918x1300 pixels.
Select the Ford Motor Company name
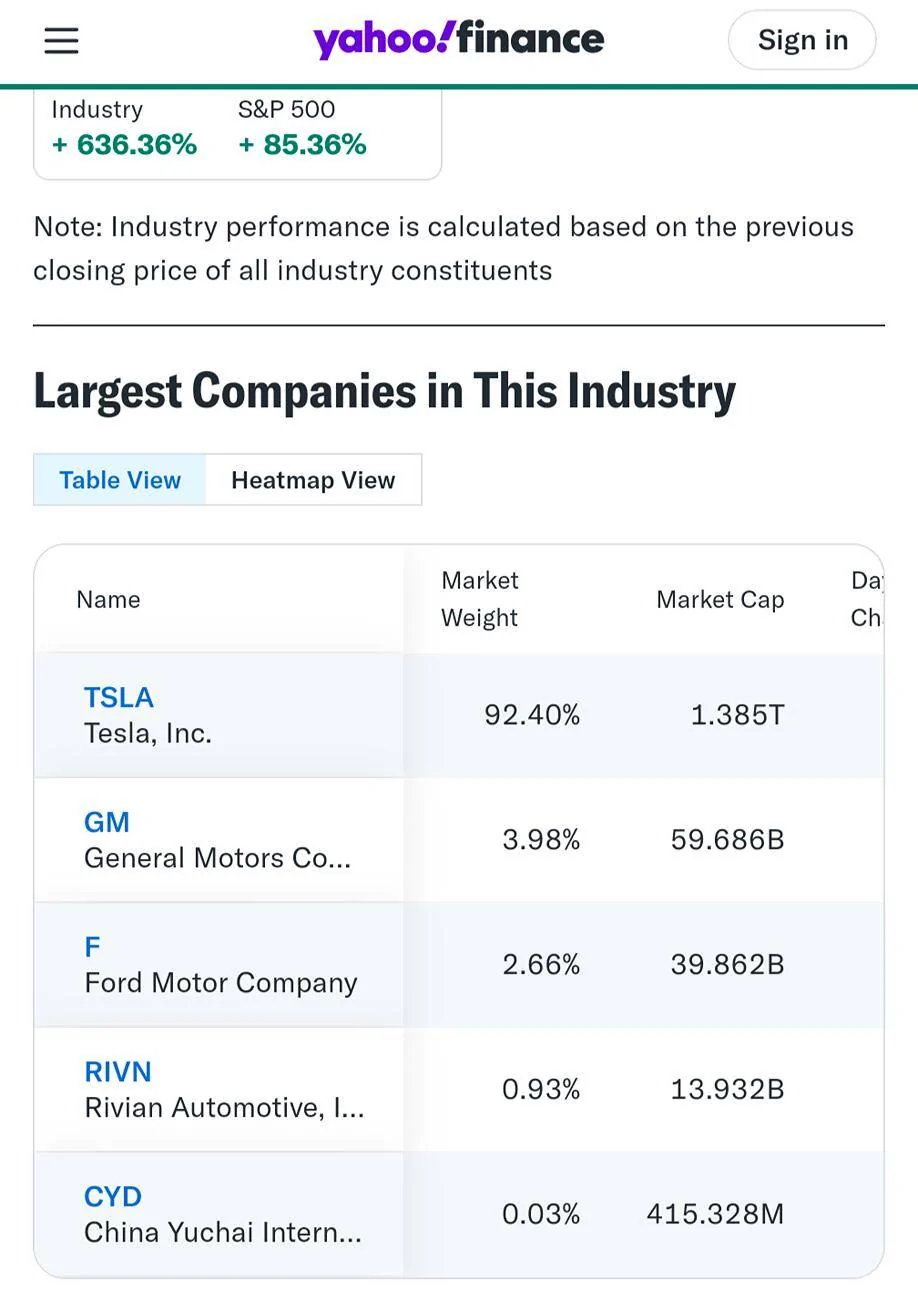[221, 983]
